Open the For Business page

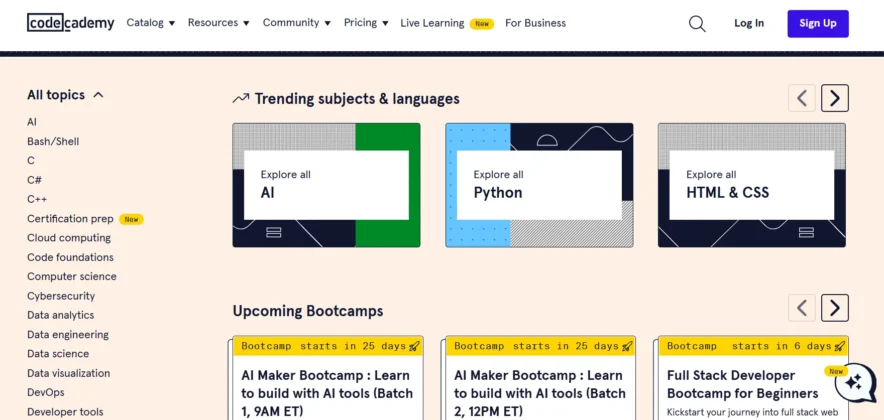tap(535, 23)
